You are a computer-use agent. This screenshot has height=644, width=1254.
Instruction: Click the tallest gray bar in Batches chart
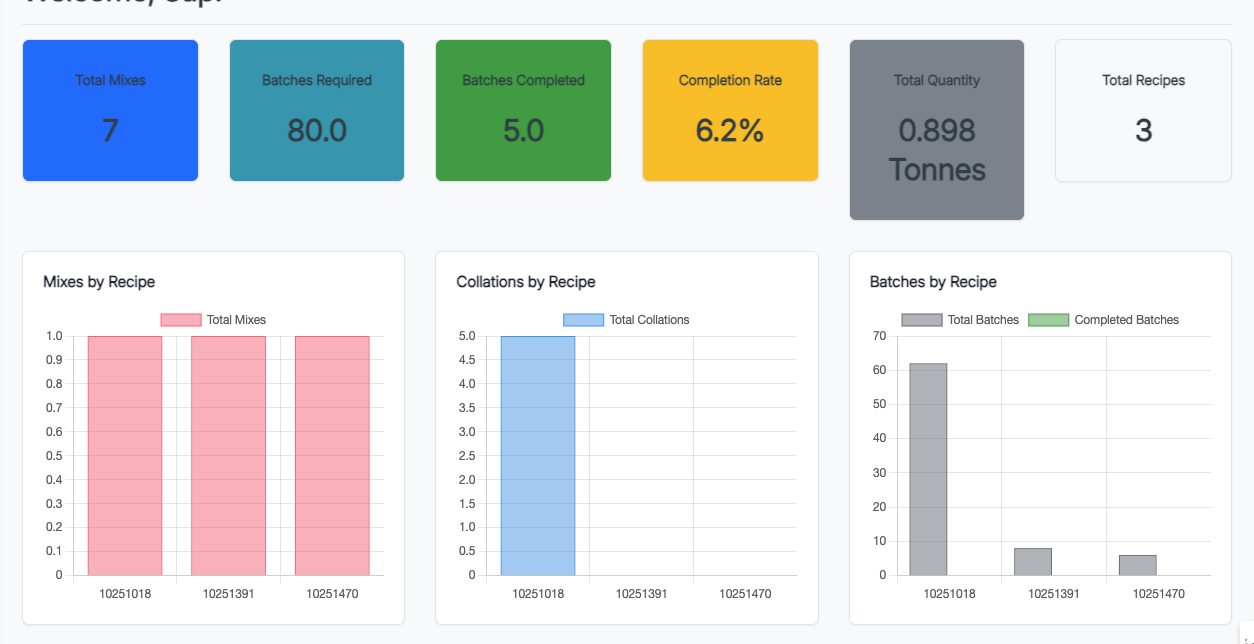click(x=928, y=470)
